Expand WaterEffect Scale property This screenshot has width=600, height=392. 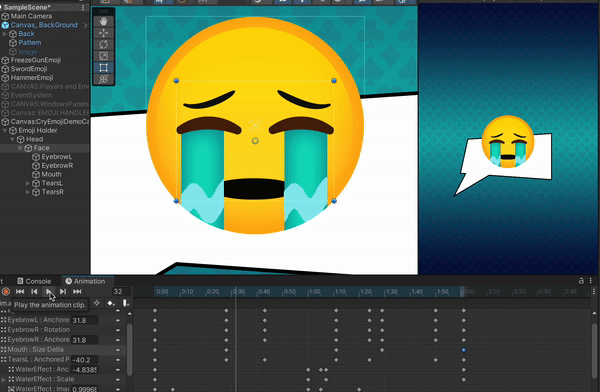(x=3, y=379)
